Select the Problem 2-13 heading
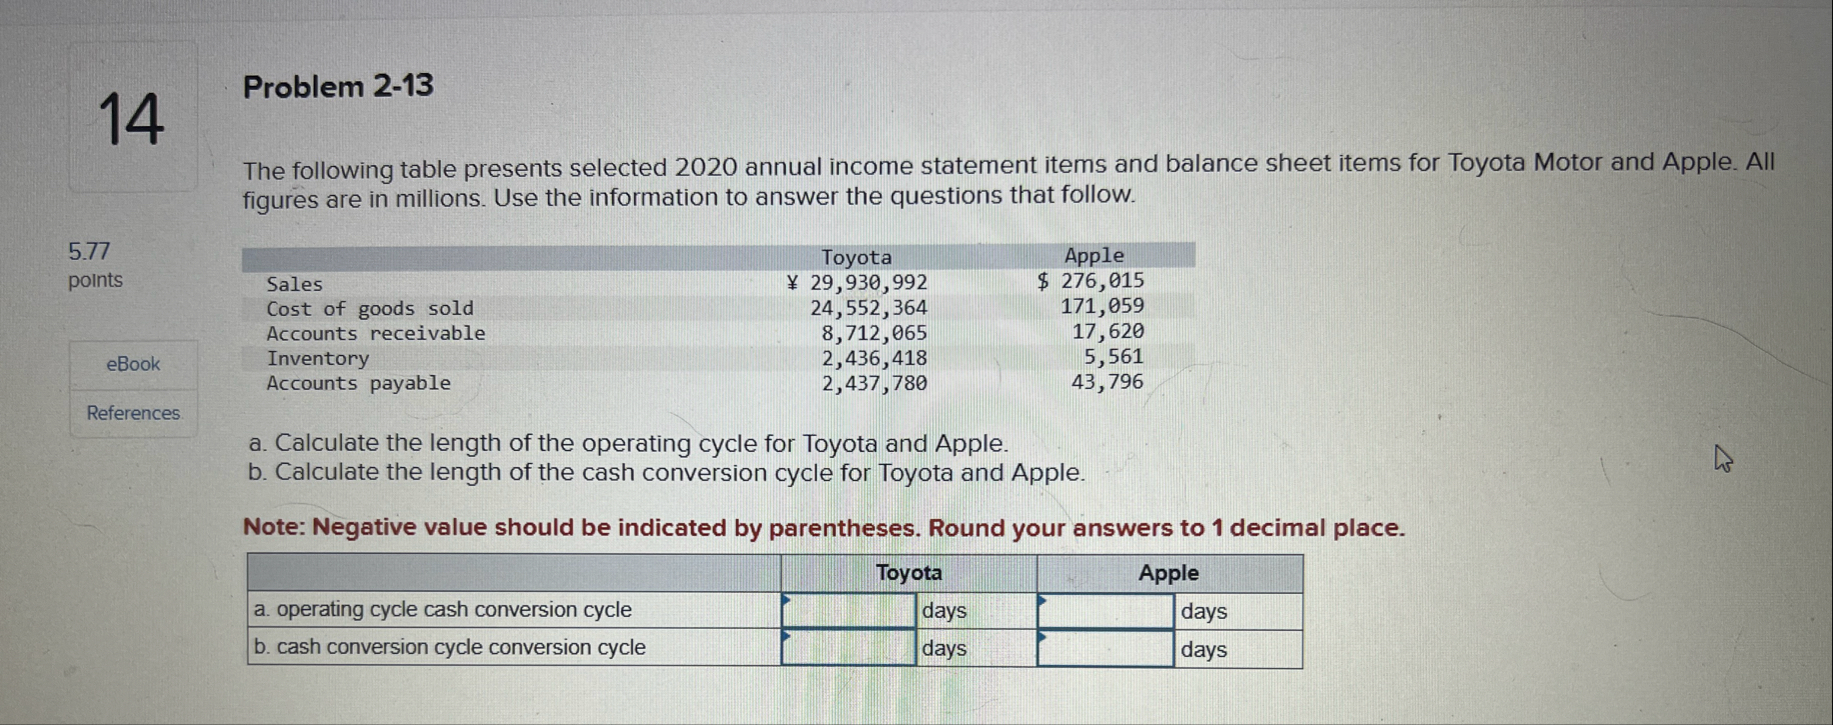Screen dimensions: 1833x725 (338, 87)
